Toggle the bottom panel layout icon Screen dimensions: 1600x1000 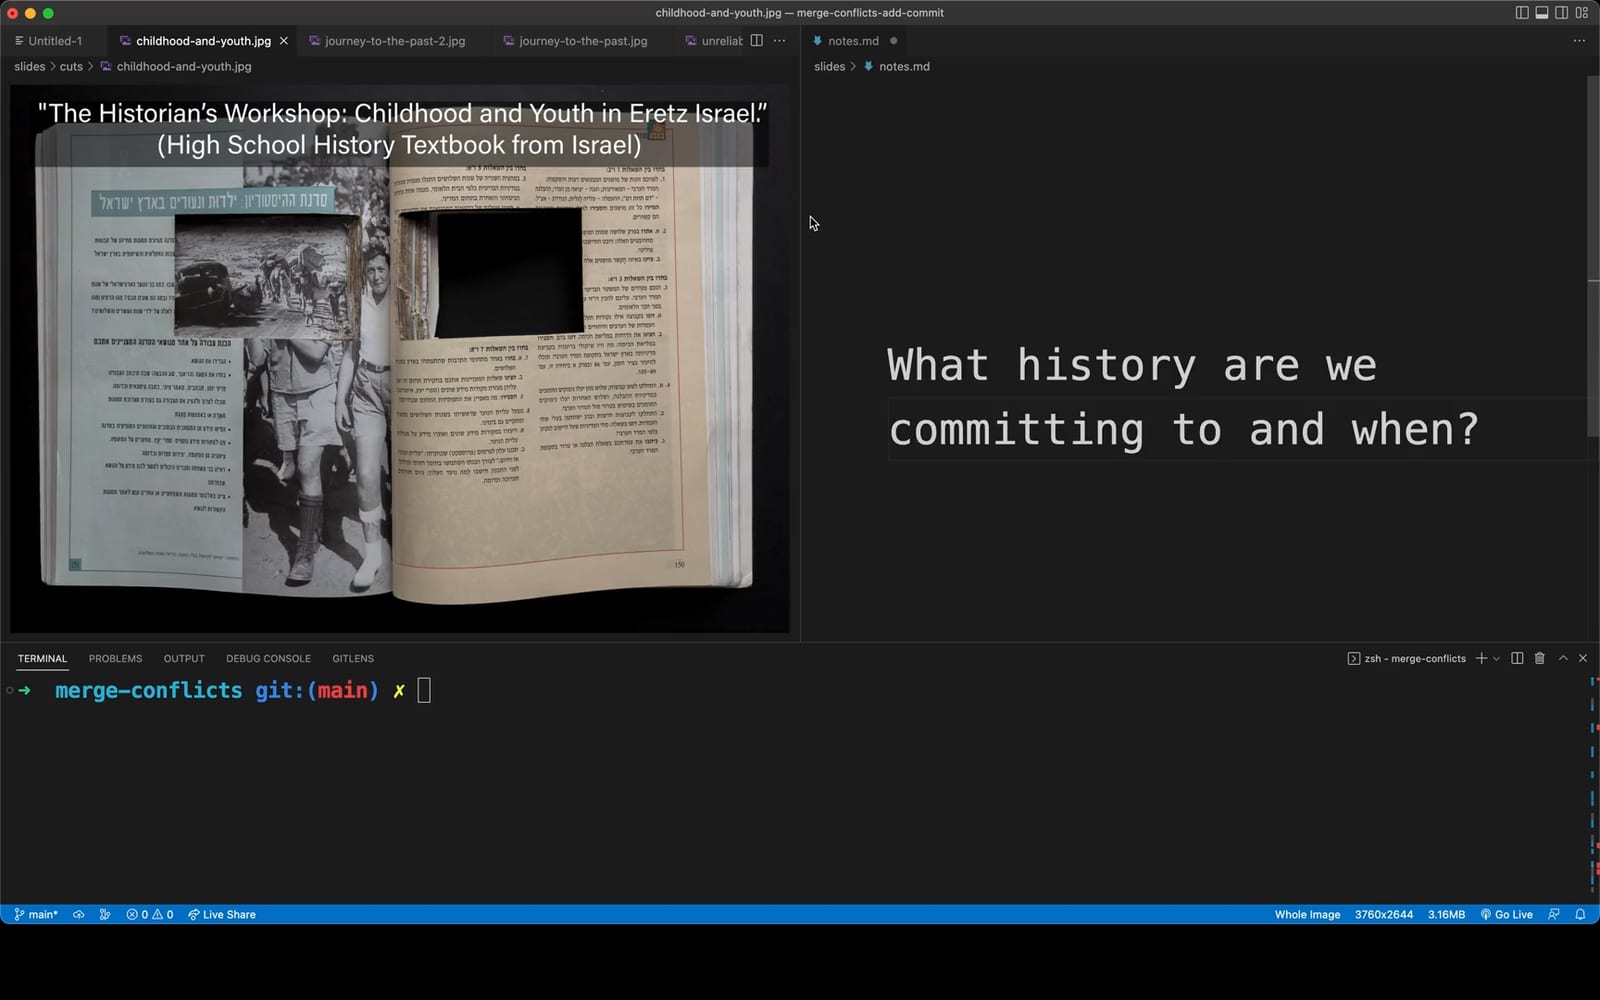point(1542,13)
